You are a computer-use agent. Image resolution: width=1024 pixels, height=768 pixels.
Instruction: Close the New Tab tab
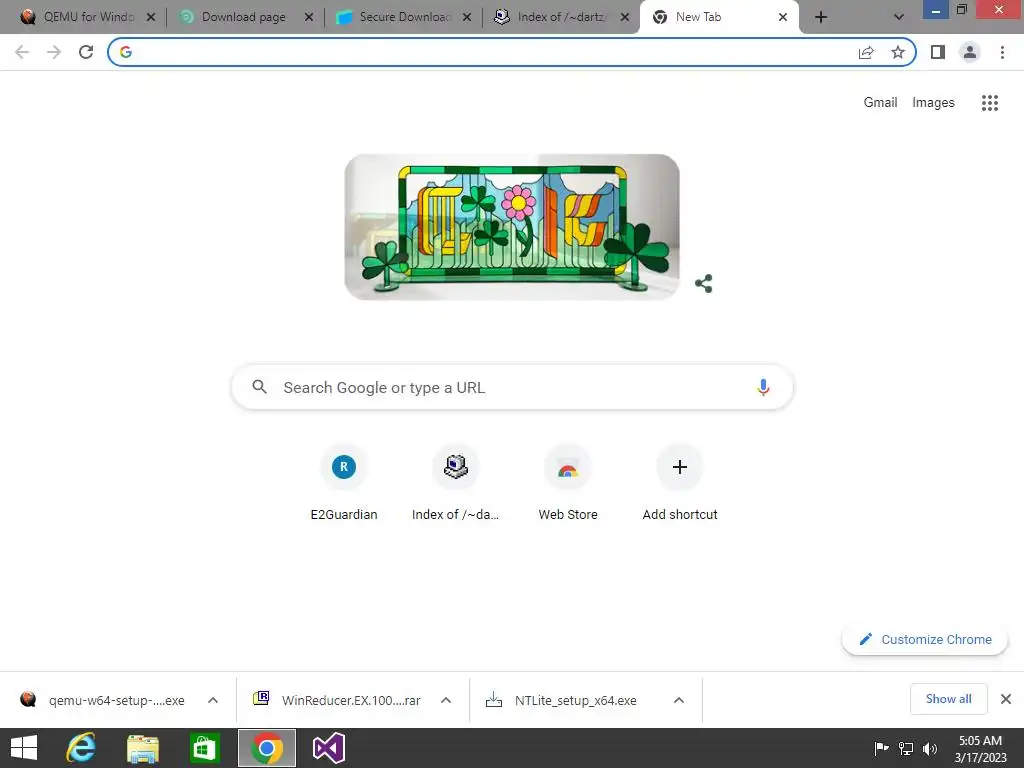(x=783, y=17)
